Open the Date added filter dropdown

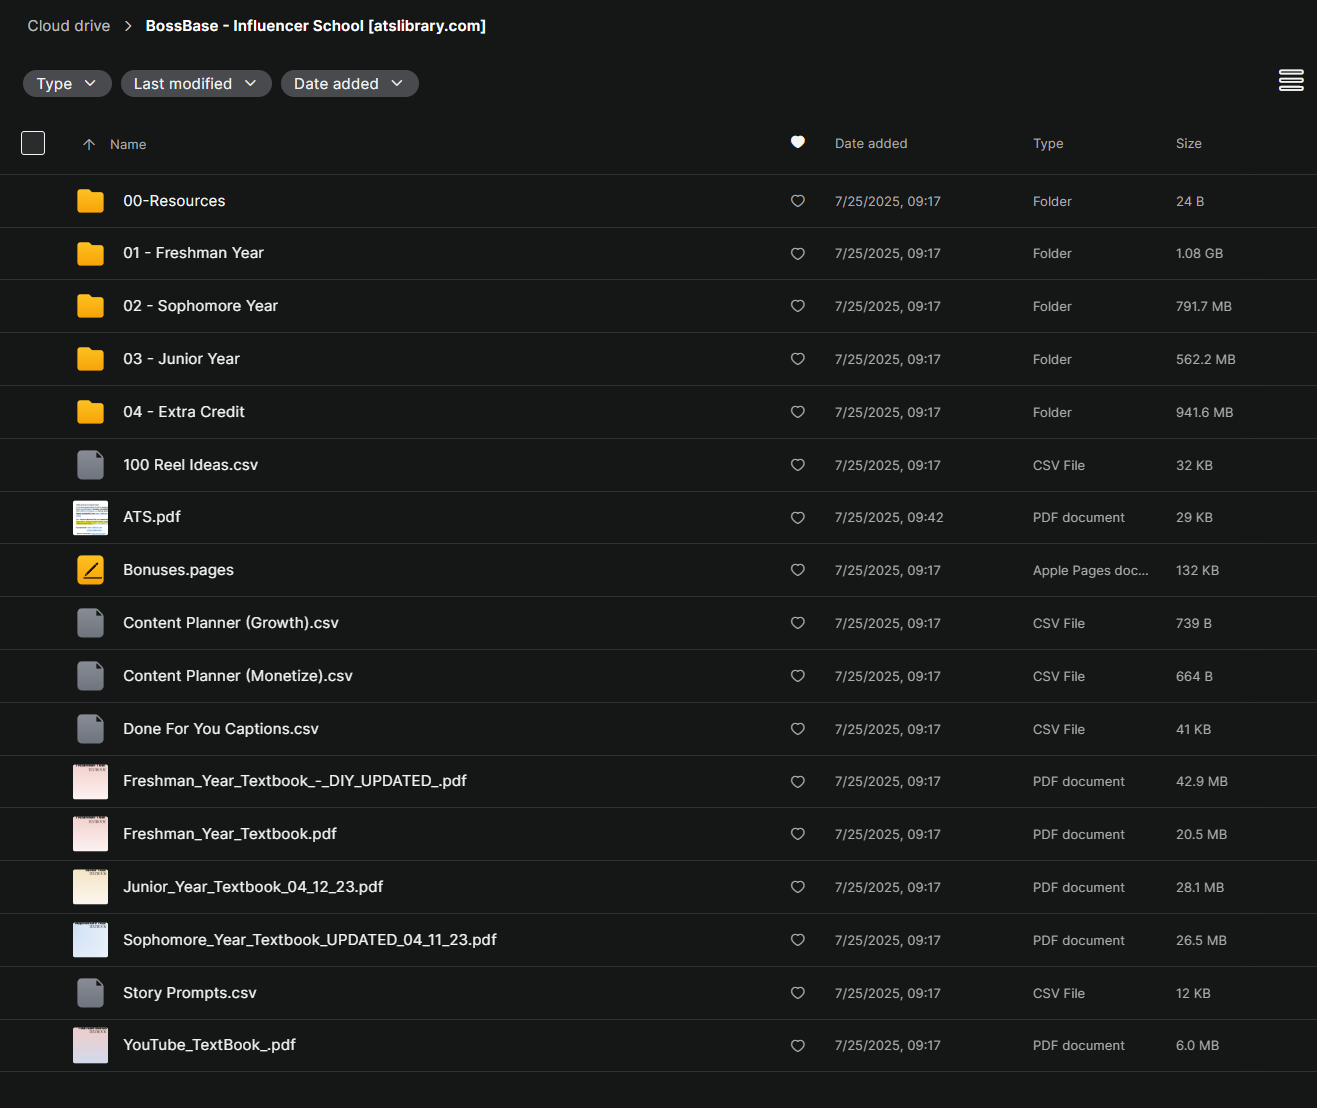pos(348,84)
